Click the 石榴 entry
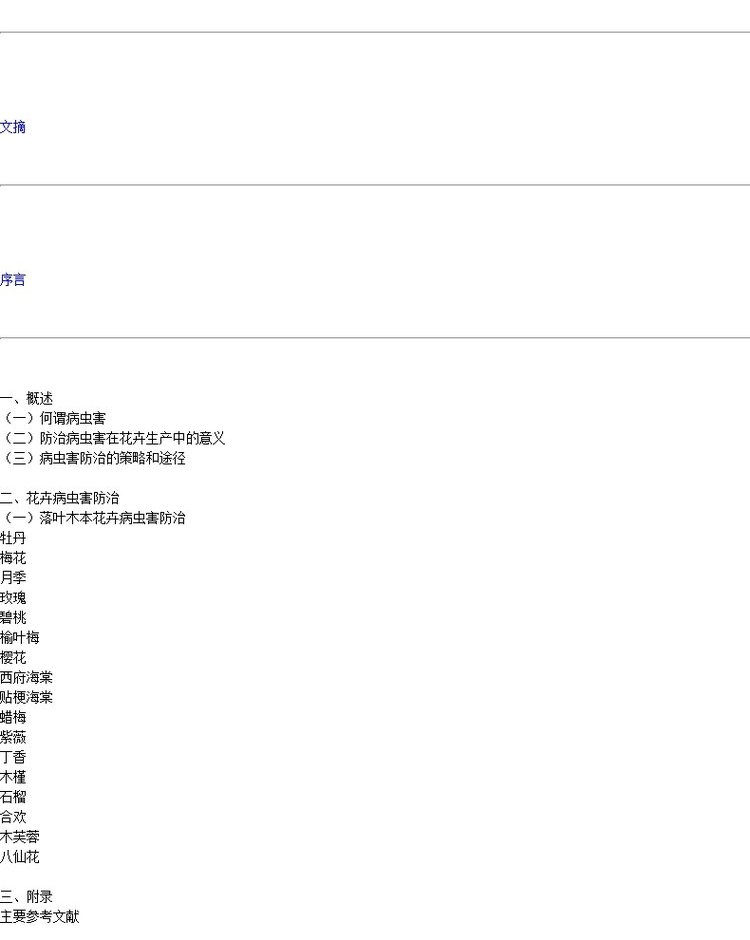Image resolution: width=750 pixels, height=940 pixels. pos(13,797)
